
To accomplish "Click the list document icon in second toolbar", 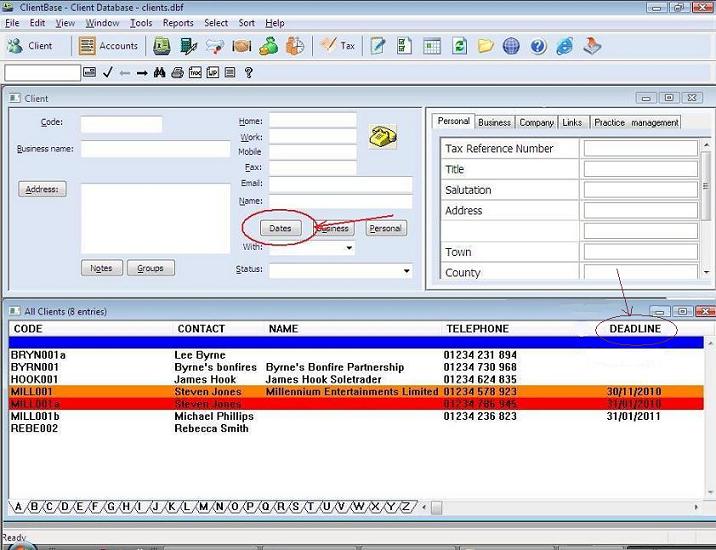I will pyautogui.click(x=230, y=72).
